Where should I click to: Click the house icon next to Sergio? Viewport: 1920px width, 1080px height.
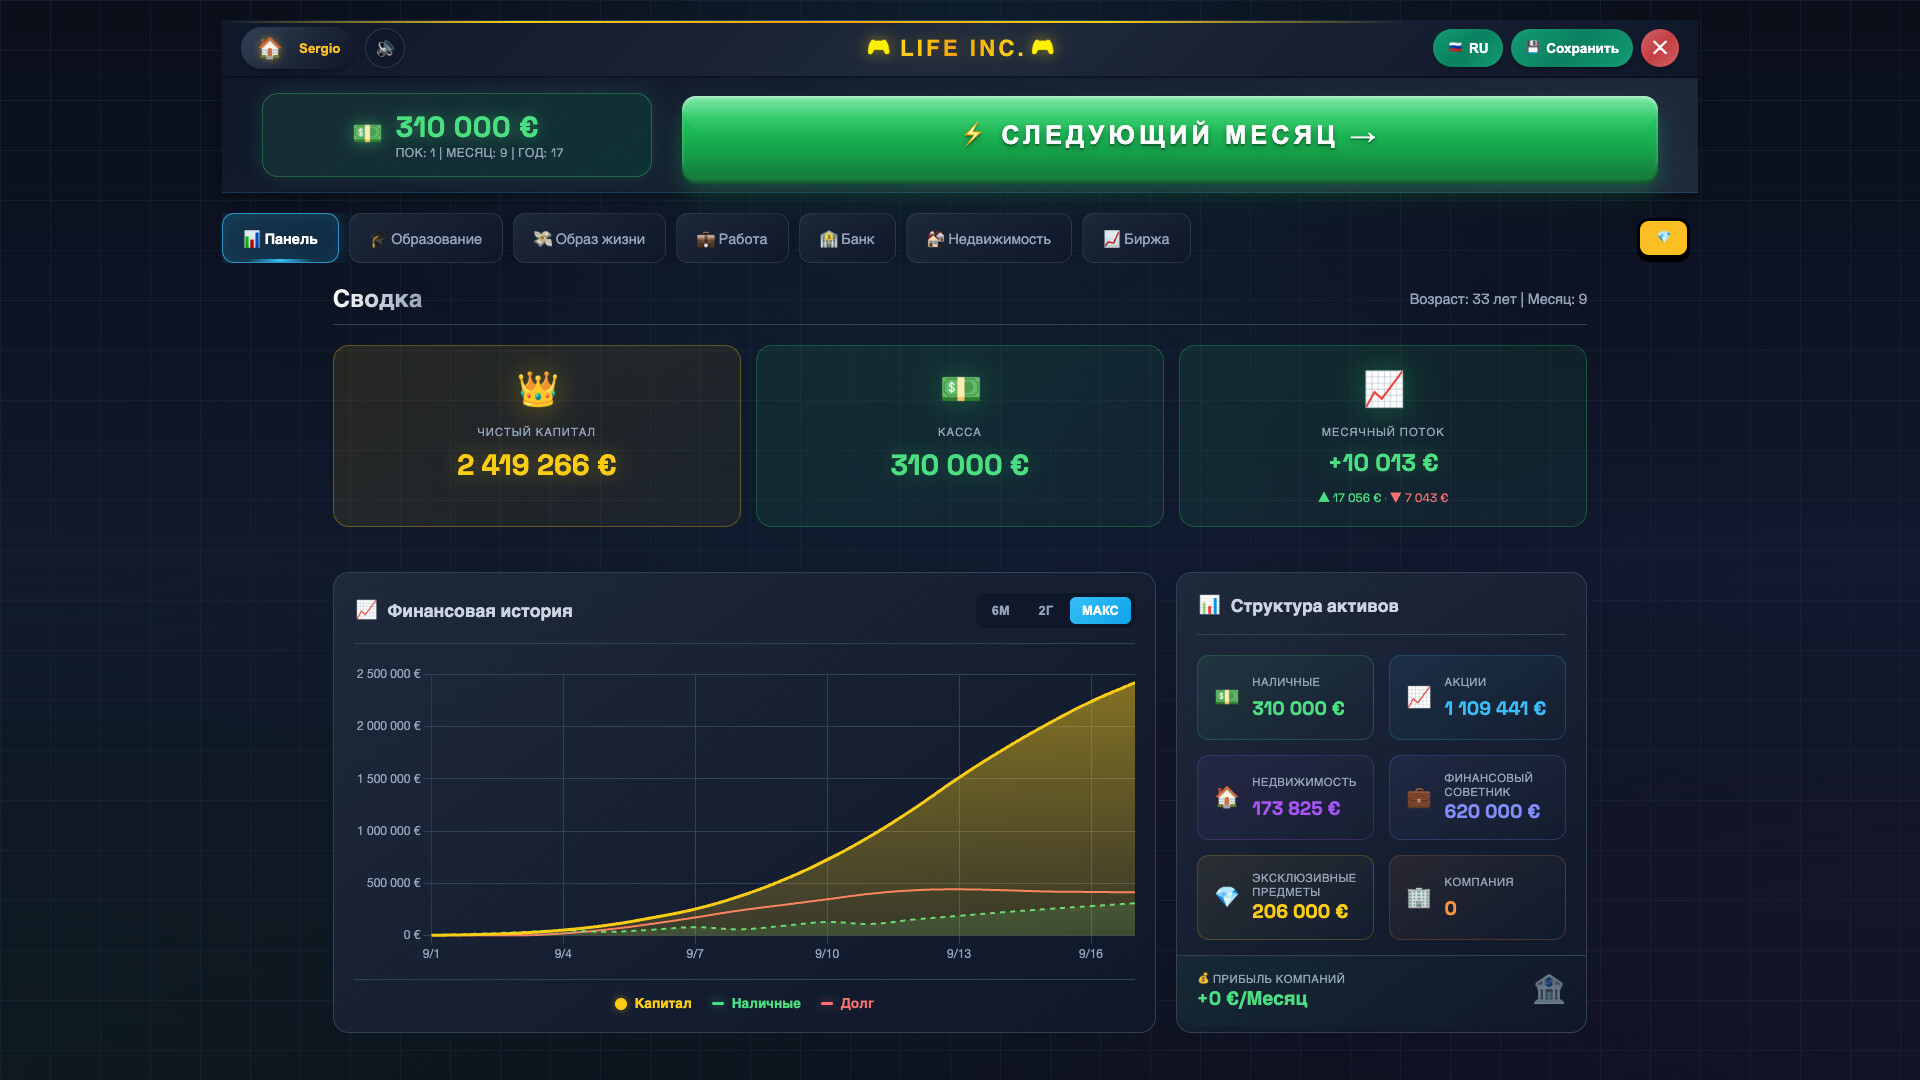coord(269,48)
